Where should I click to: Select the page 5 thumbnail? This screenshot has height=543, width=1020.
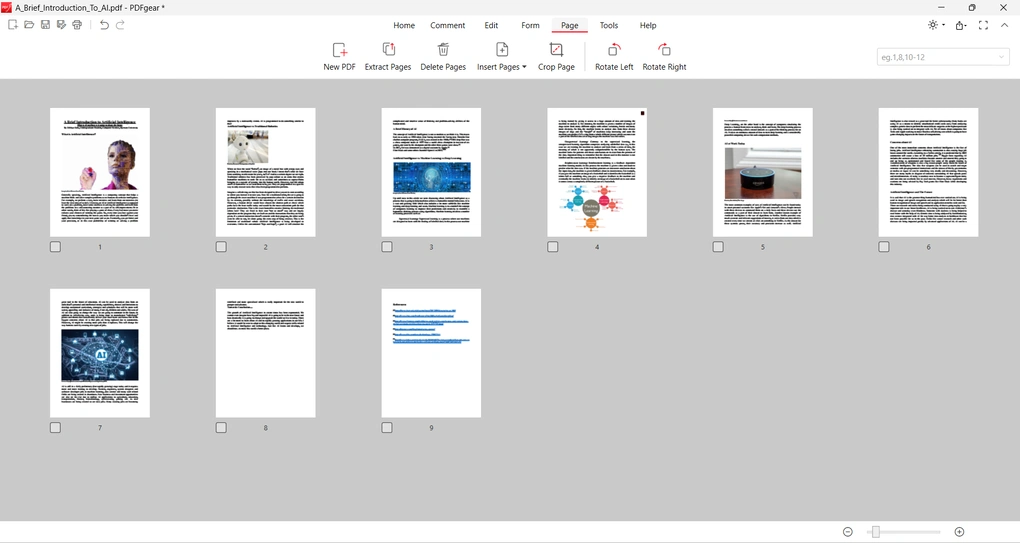(762, 172)
